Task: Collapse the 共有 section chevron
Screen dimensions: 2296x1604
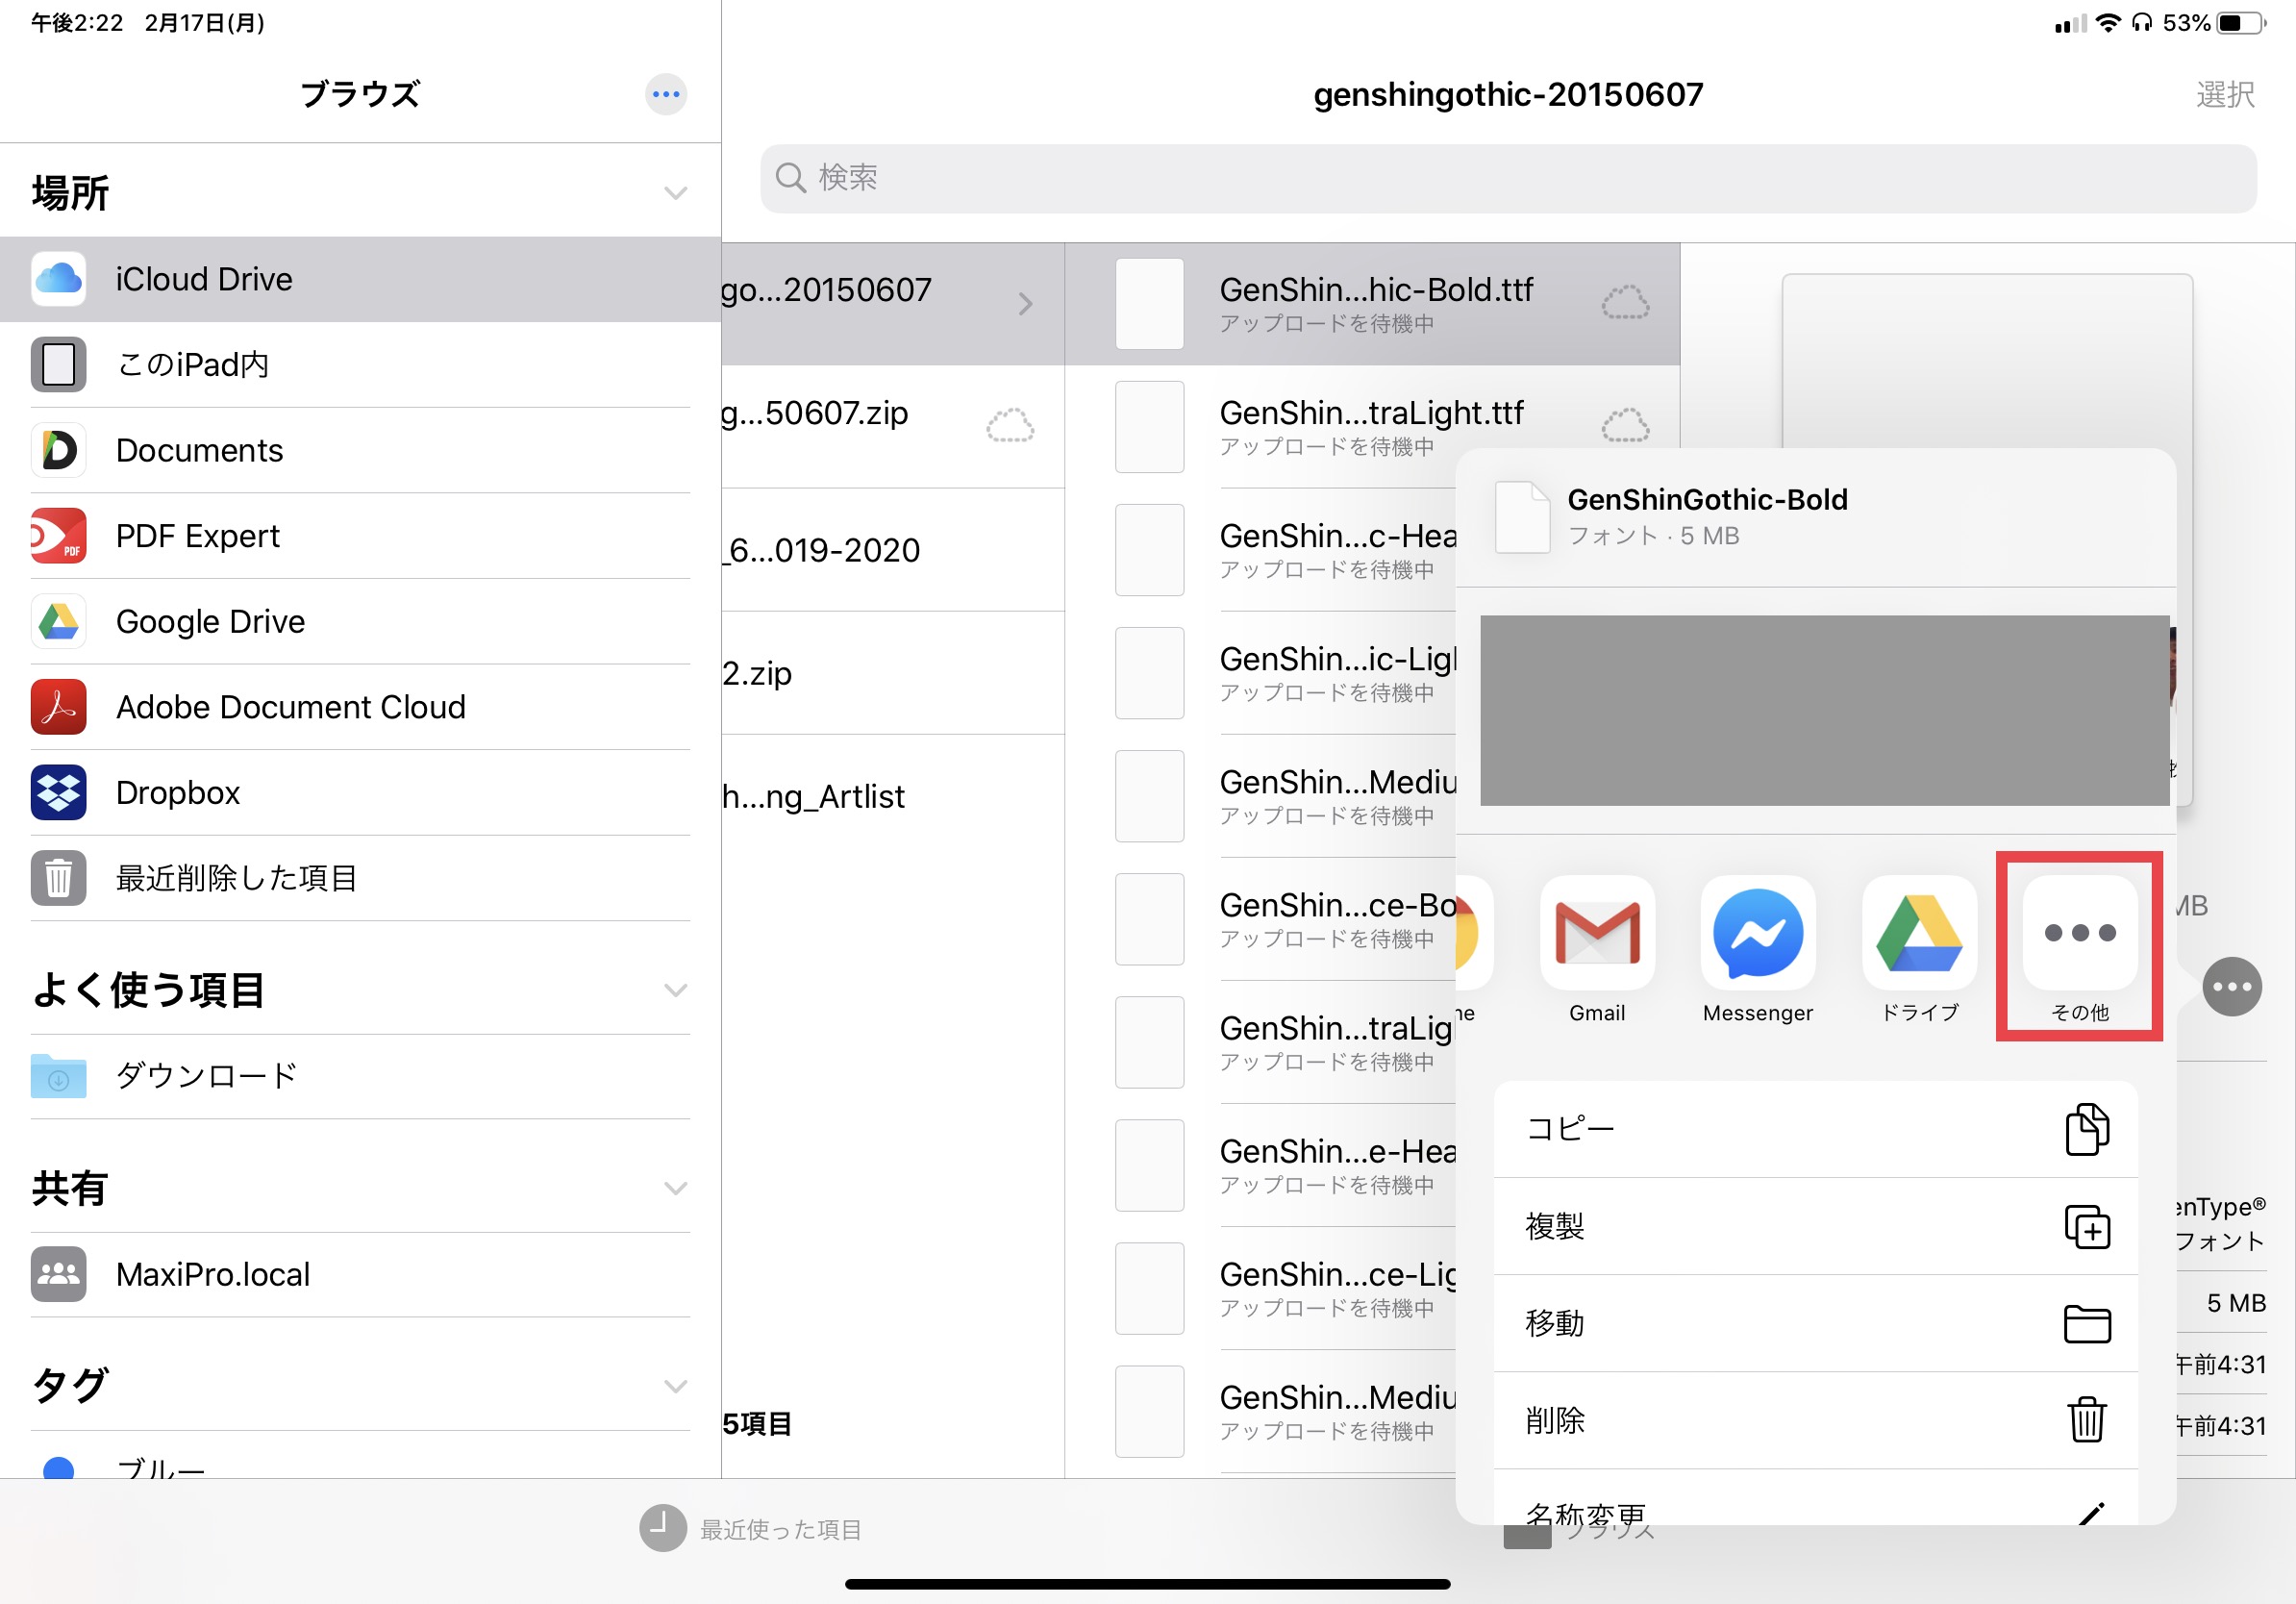Action: (676, 1188)
